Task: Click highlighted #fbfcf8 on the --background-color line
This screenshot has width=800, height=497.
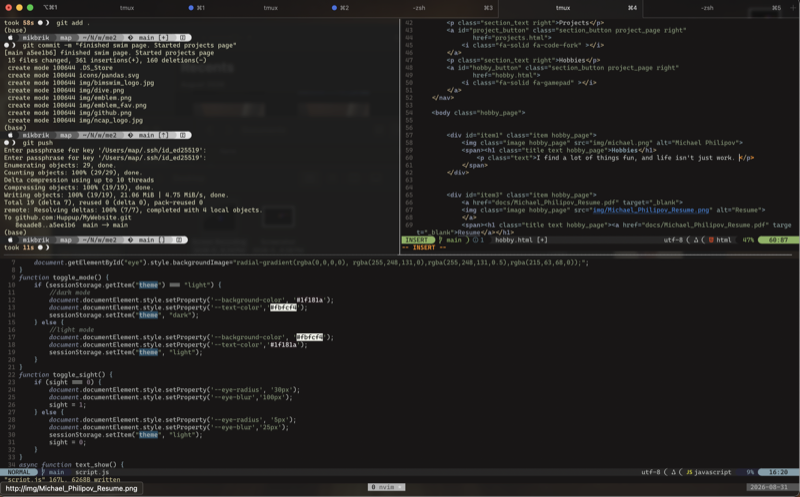Action: pos(310,337)
